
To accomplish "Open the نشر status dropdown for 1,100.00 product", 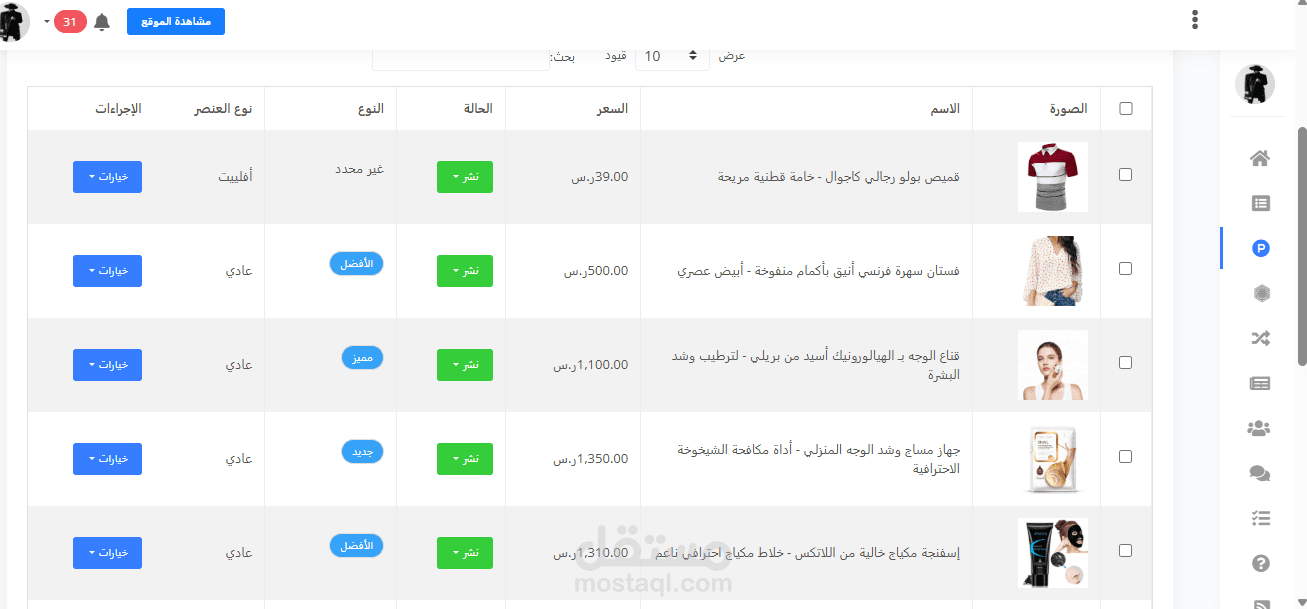I will pyautogui.click(x=465, y=365).
